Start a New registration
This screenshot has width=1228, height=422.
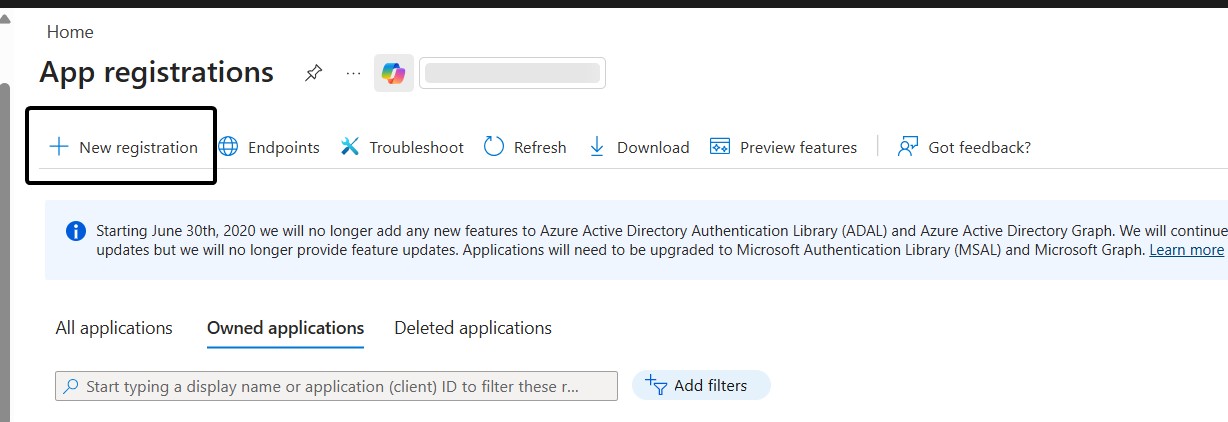pos(123,147)
